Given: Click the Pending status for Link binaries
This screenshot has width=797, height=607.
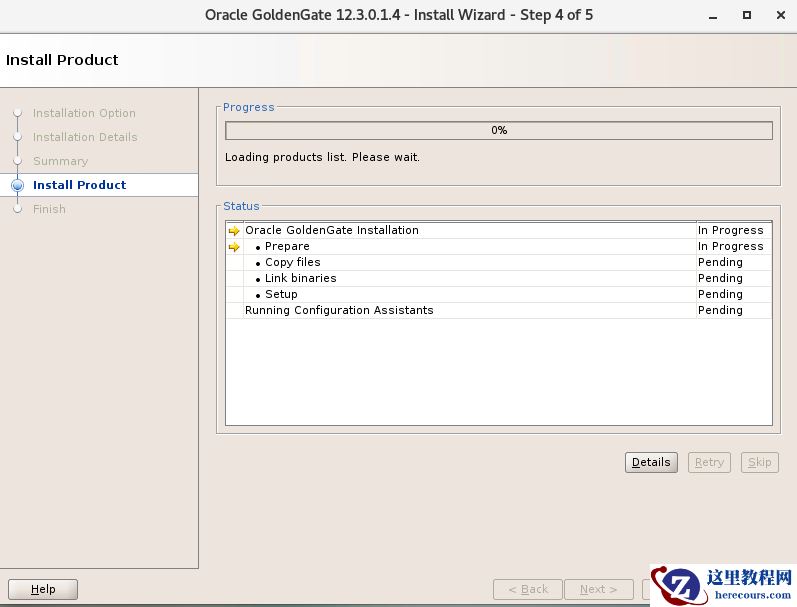Looking at the screenshot, I should click(x=720, y=278).
